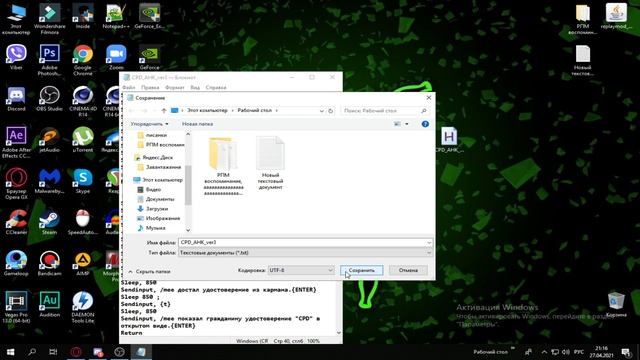This screenshot has width=640, height=360.
Task: Open Вид menu in Notepad
Action: tap(195, 87)
